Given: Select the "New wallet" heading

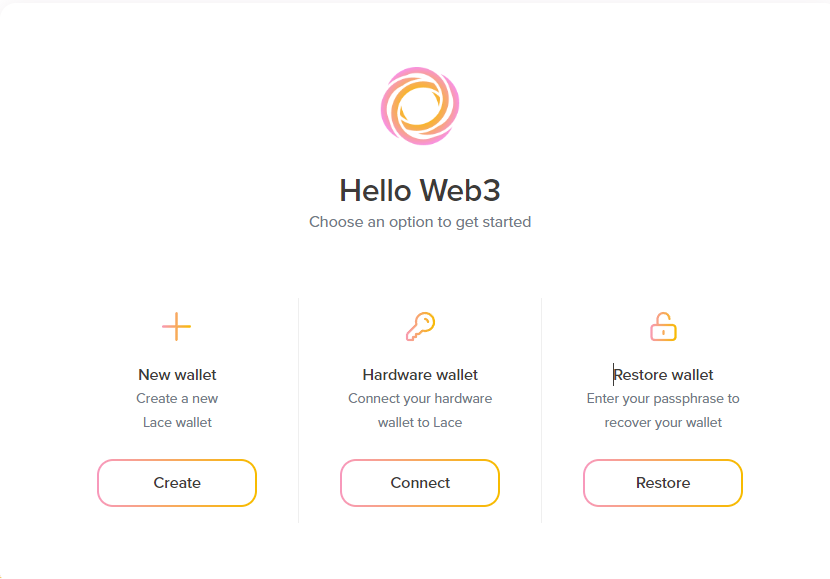Looking at the screenshot, I should [177, 375].
